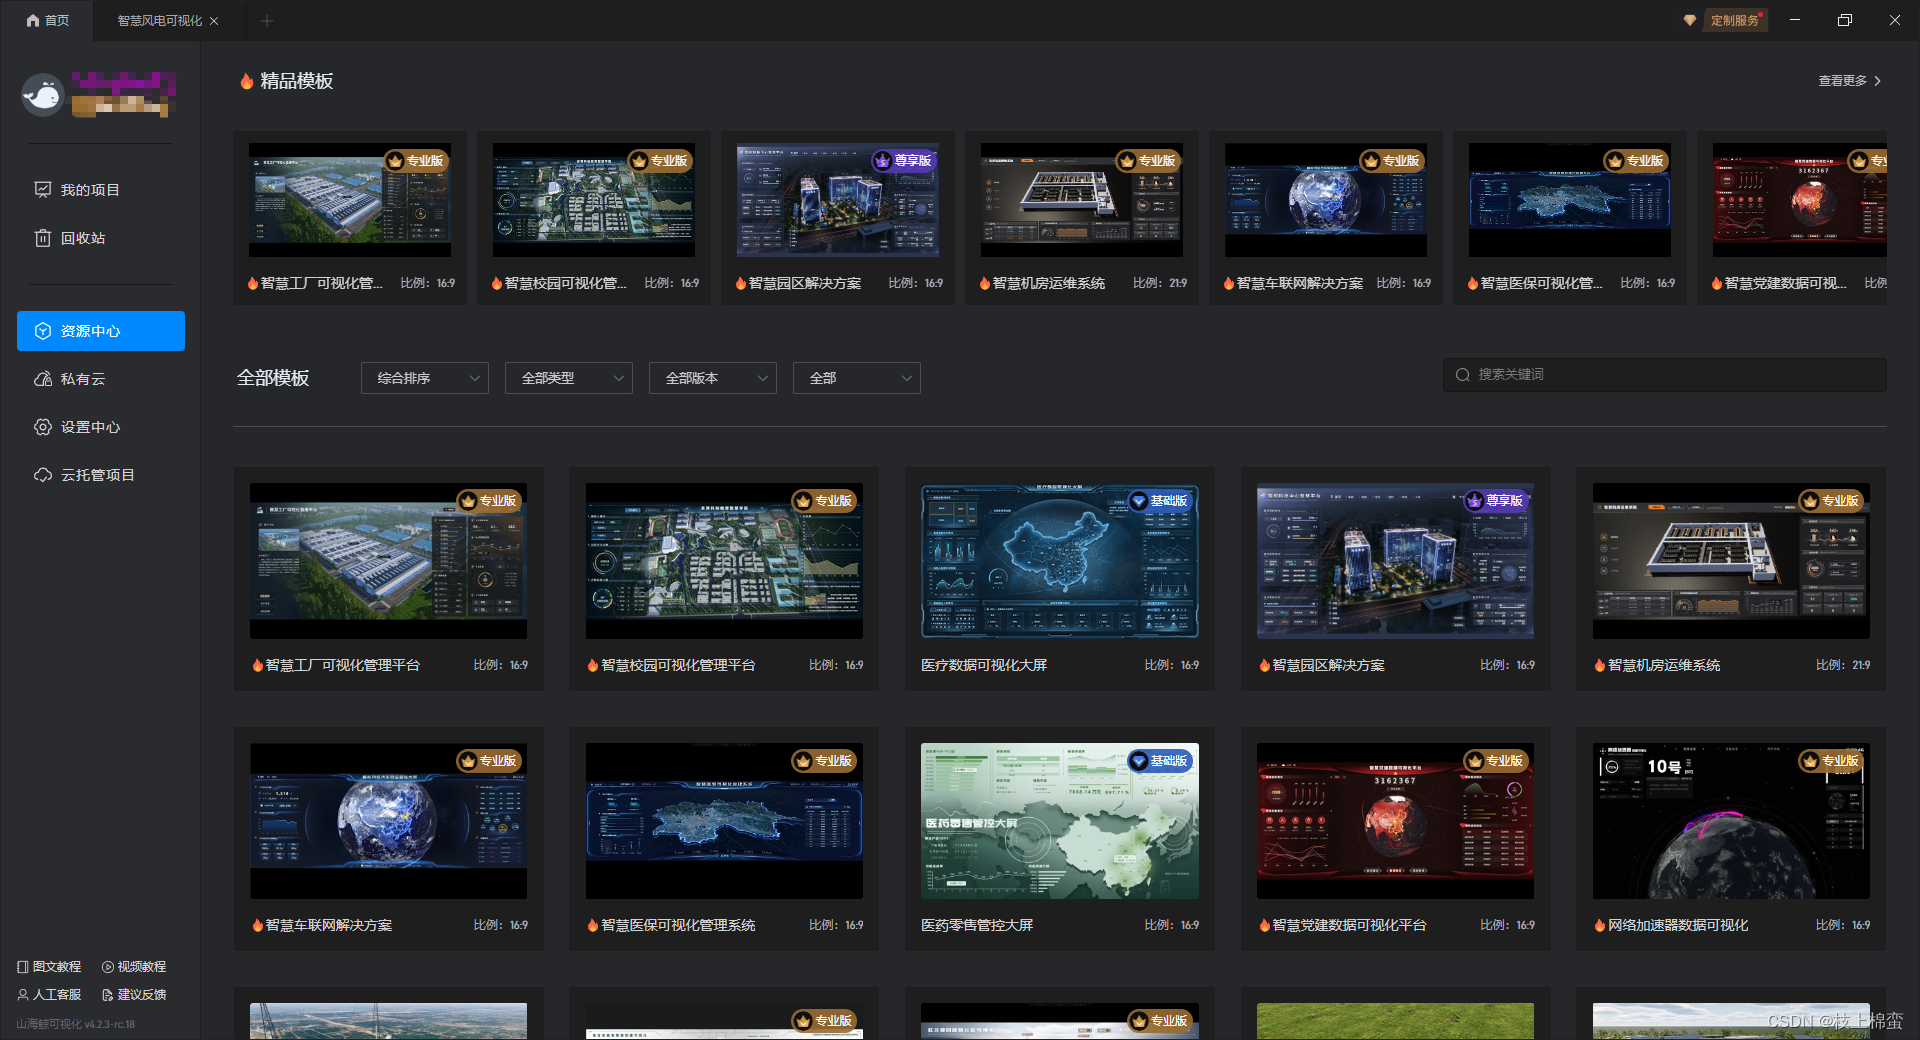Click the 人工客服 person icon
Image resolution: width=1920 pixels, height=1040 pixels.
click(23, 995)
